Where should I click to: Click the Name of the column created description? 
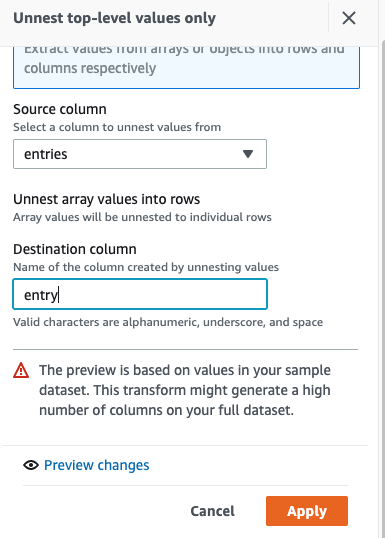click(146, 267)
